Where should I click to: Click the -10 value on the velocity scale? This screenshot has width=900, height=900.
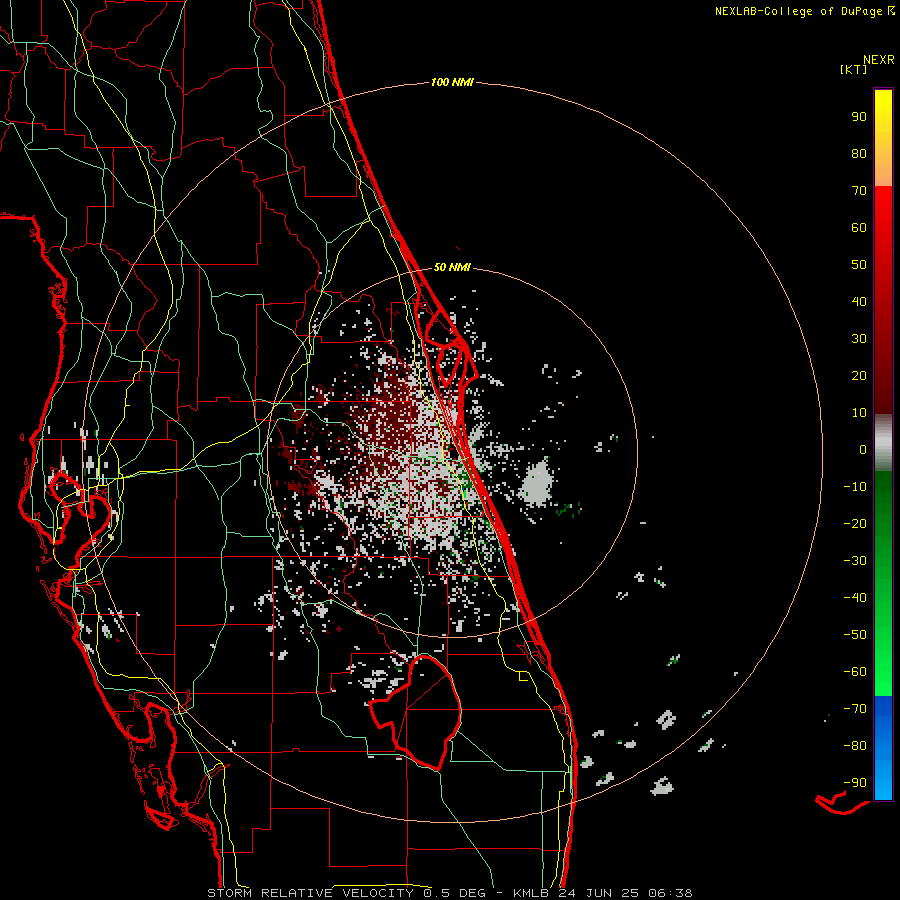click(855, 487)
